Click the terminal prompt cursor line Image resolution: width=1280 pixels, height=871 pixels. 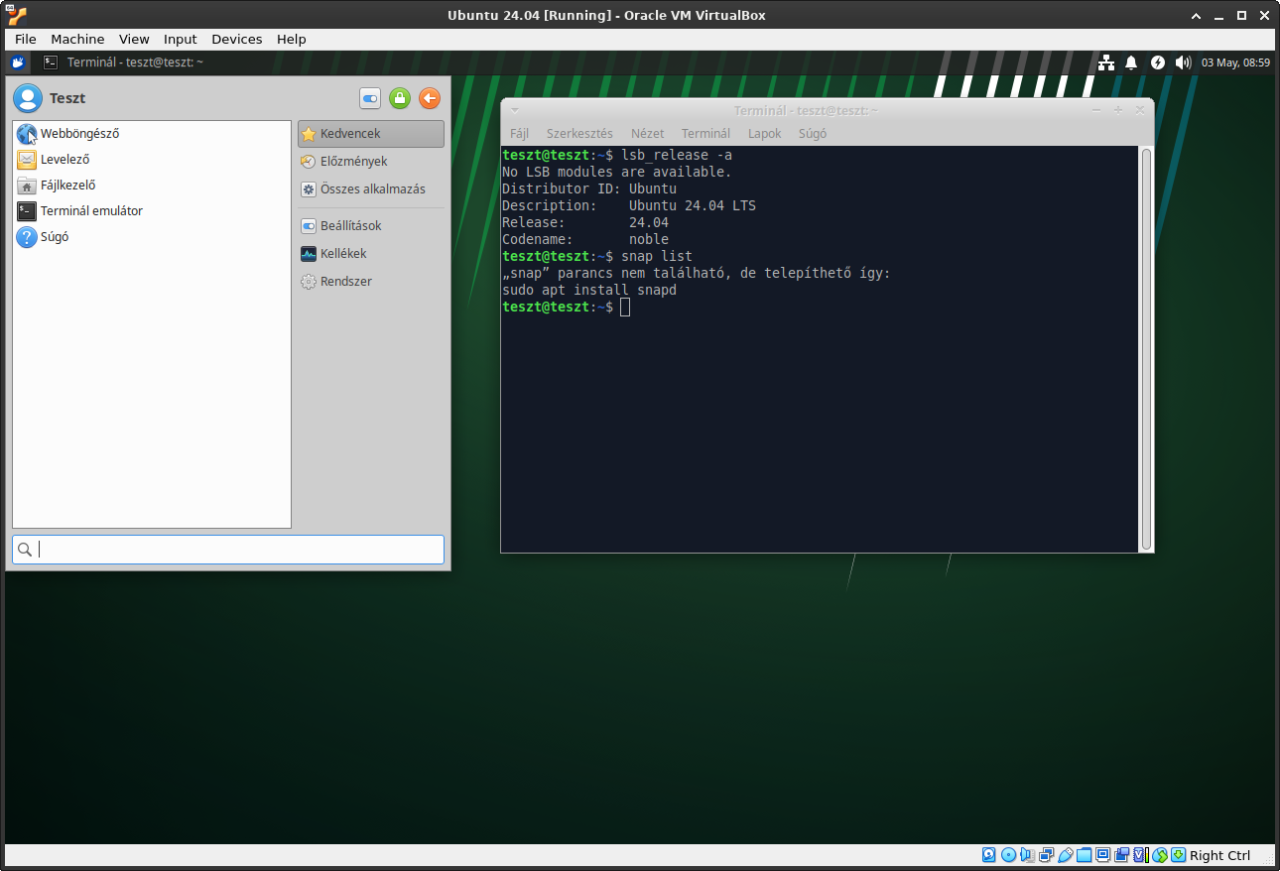point(566,307)
